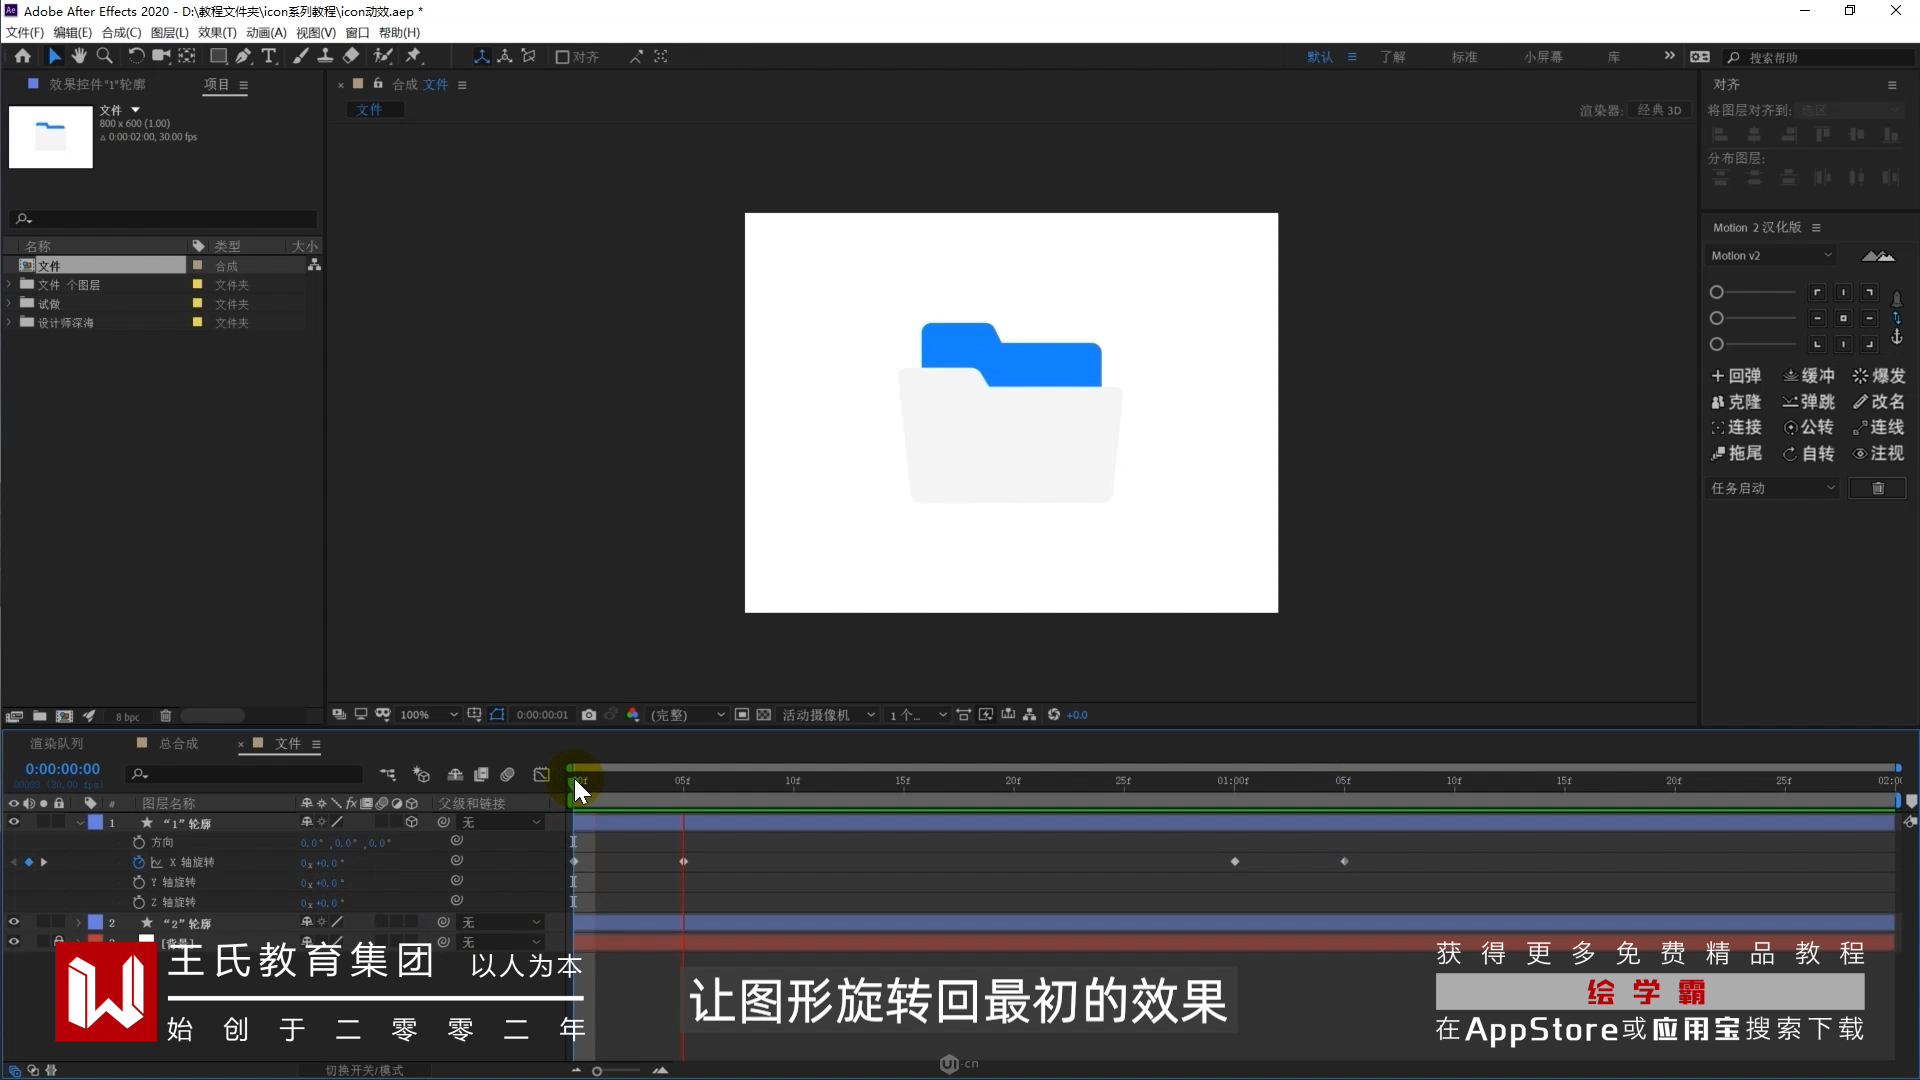
Task: Click the snapshot camera icon in viewer
Action: [589, 715]
